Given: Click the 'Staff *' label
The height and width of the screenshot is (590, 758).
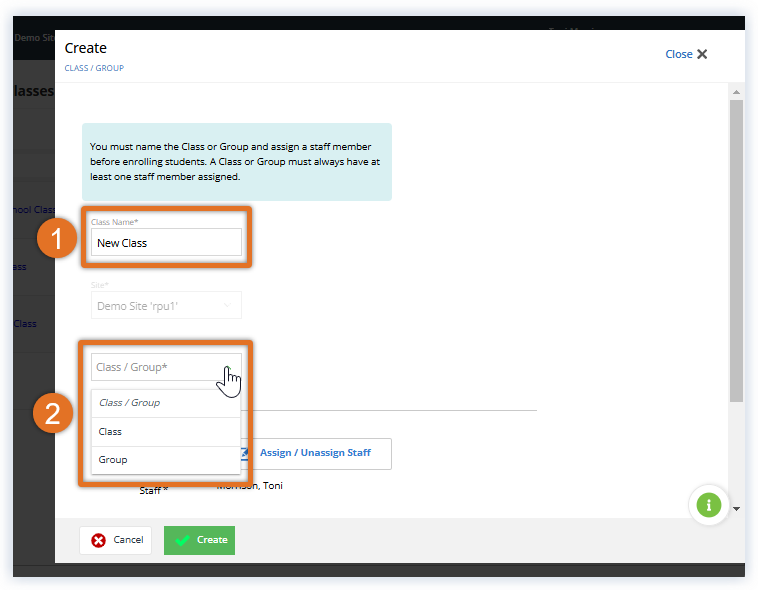Looking at the screenshot, I should pyautogui.click(x=154, y=490).
